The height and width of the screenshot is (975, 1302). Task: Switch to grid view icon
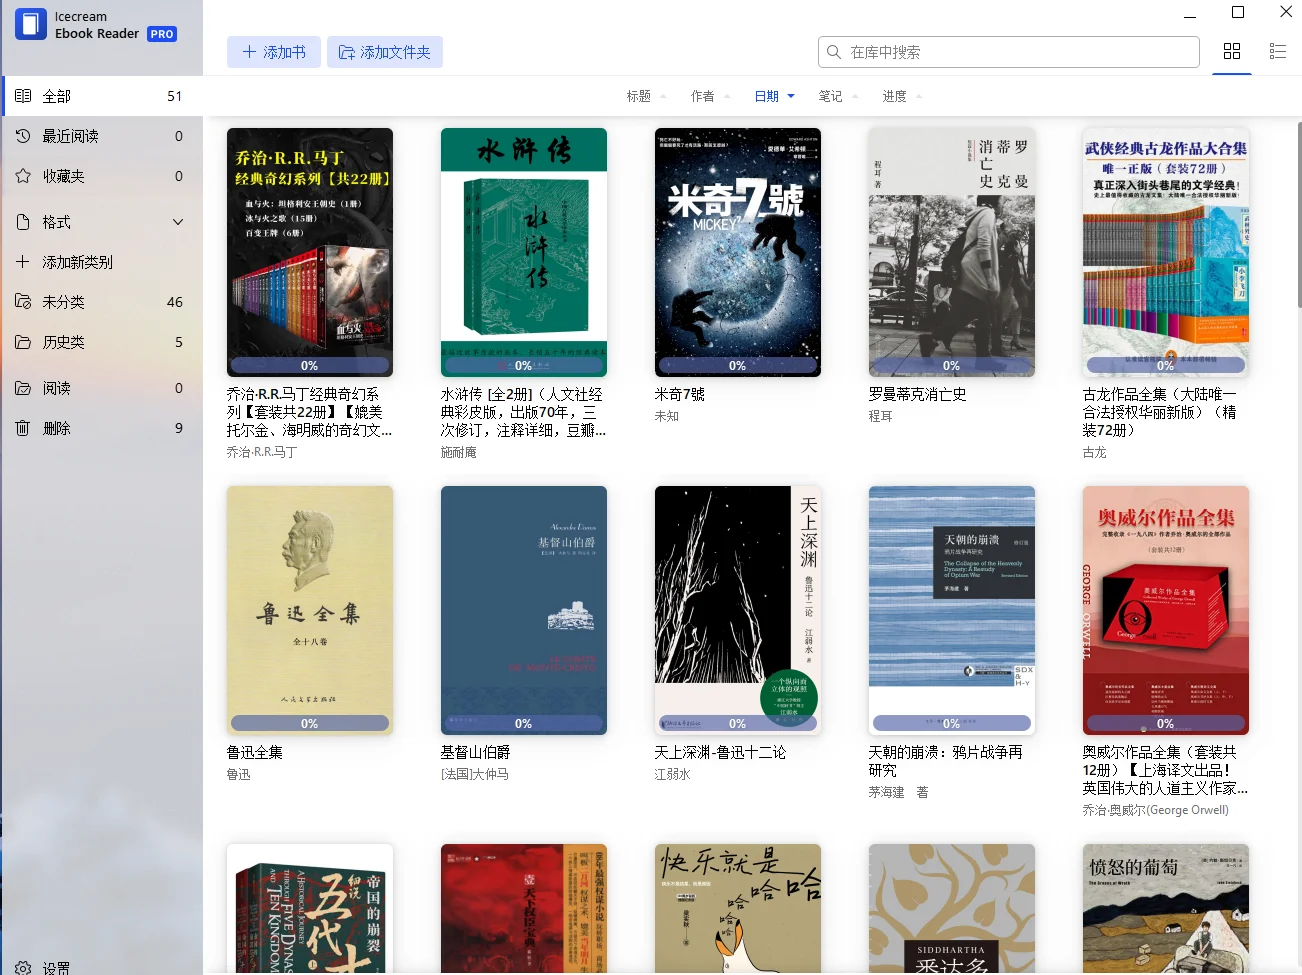click(x=1232, y=51)
